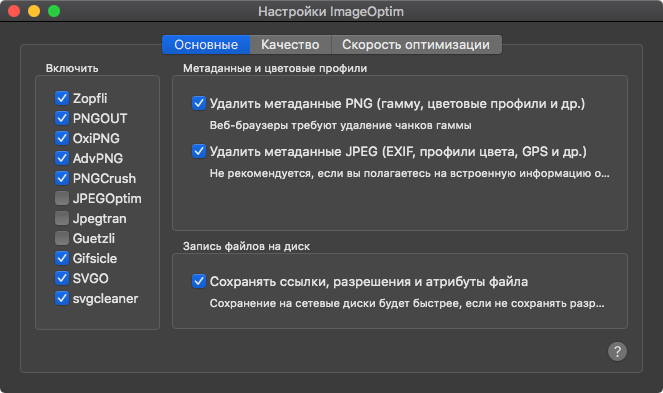Toggle the svgcleaner checkbox

point(62,298)
